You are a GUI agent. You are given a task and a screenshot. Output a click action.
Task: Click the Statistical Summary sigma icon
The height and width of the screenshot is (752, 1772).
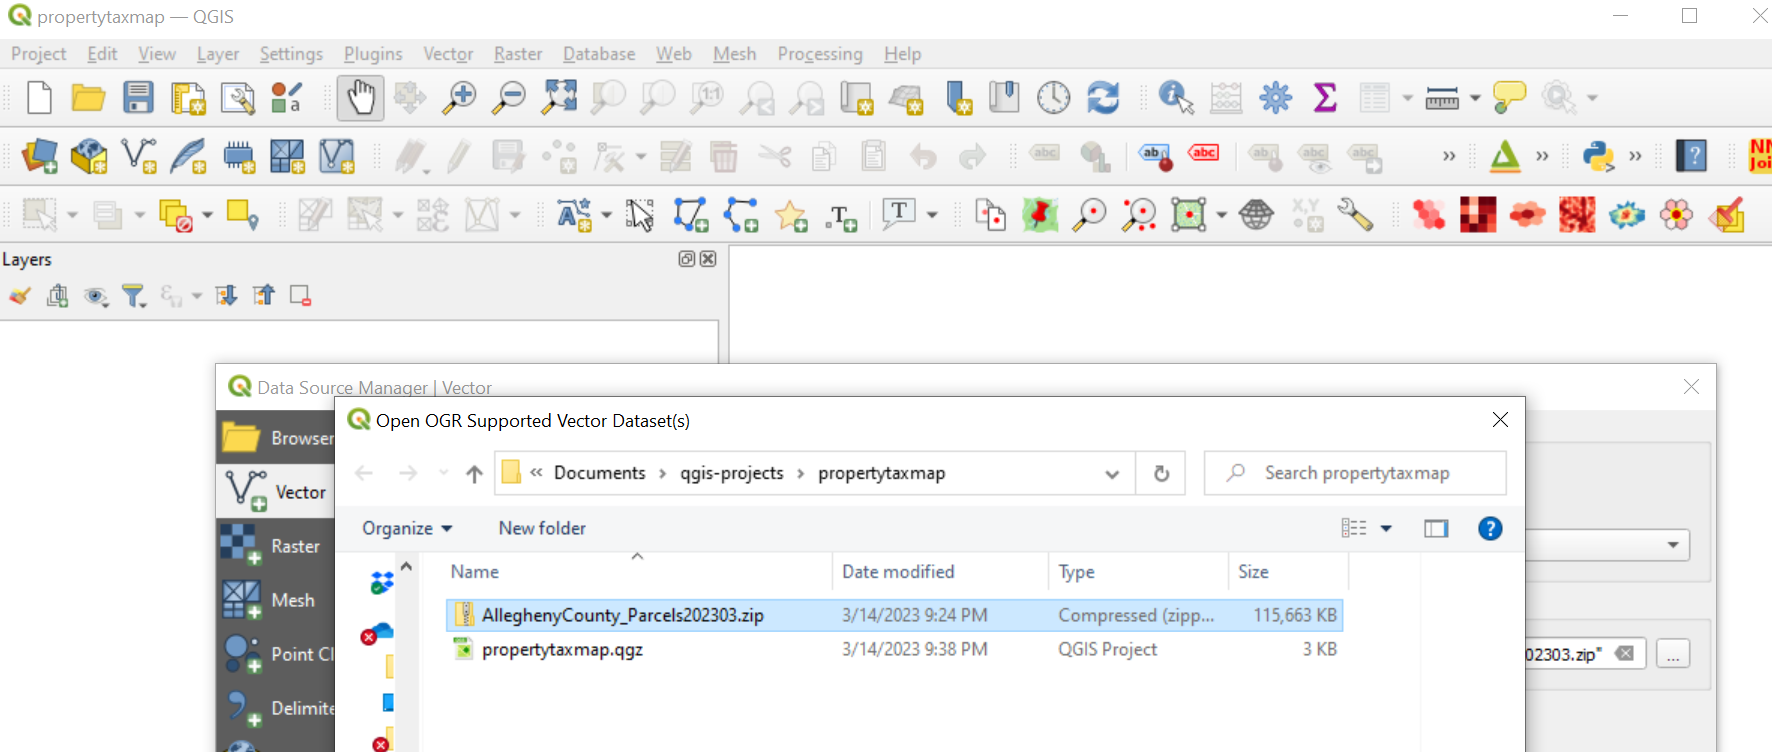1325,97
